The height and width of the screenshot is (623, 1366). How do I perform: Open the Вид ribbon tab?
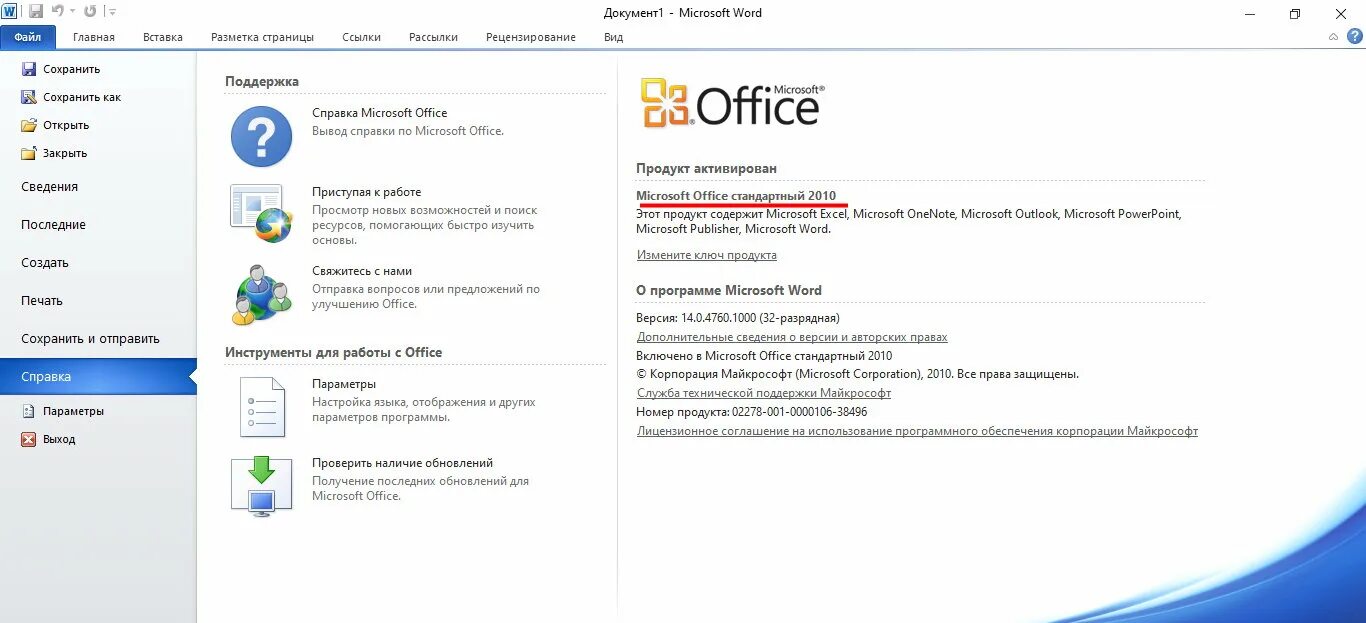614,37
